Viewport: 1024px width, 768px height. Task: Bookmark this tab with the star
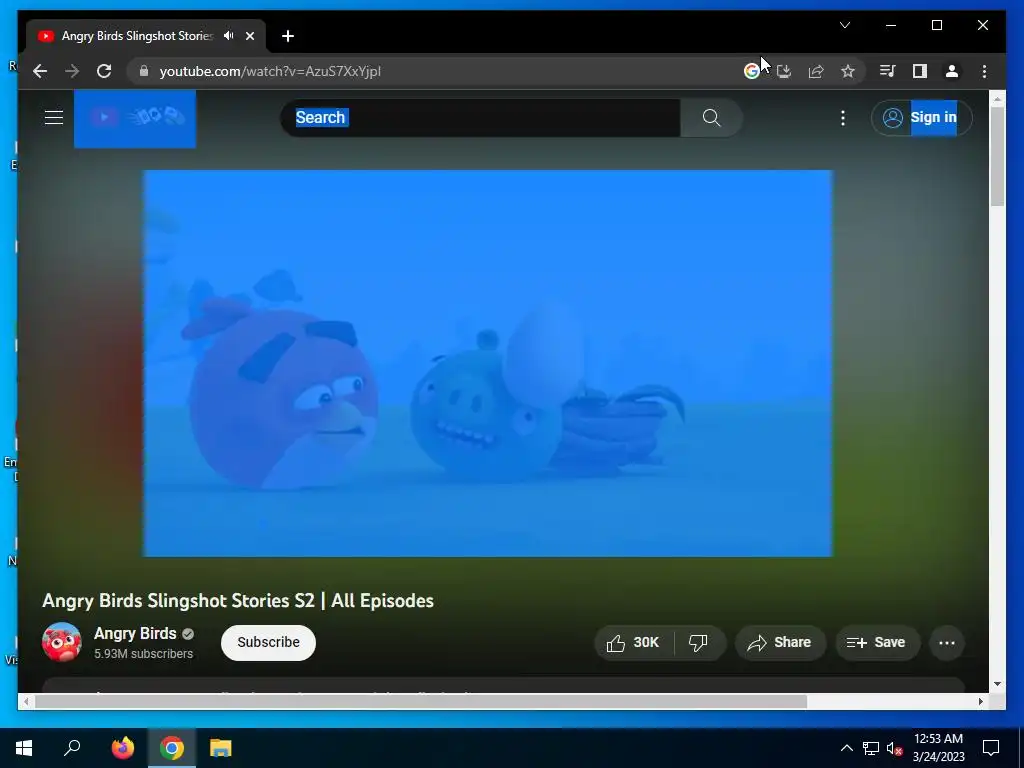[x=848, y=71]
